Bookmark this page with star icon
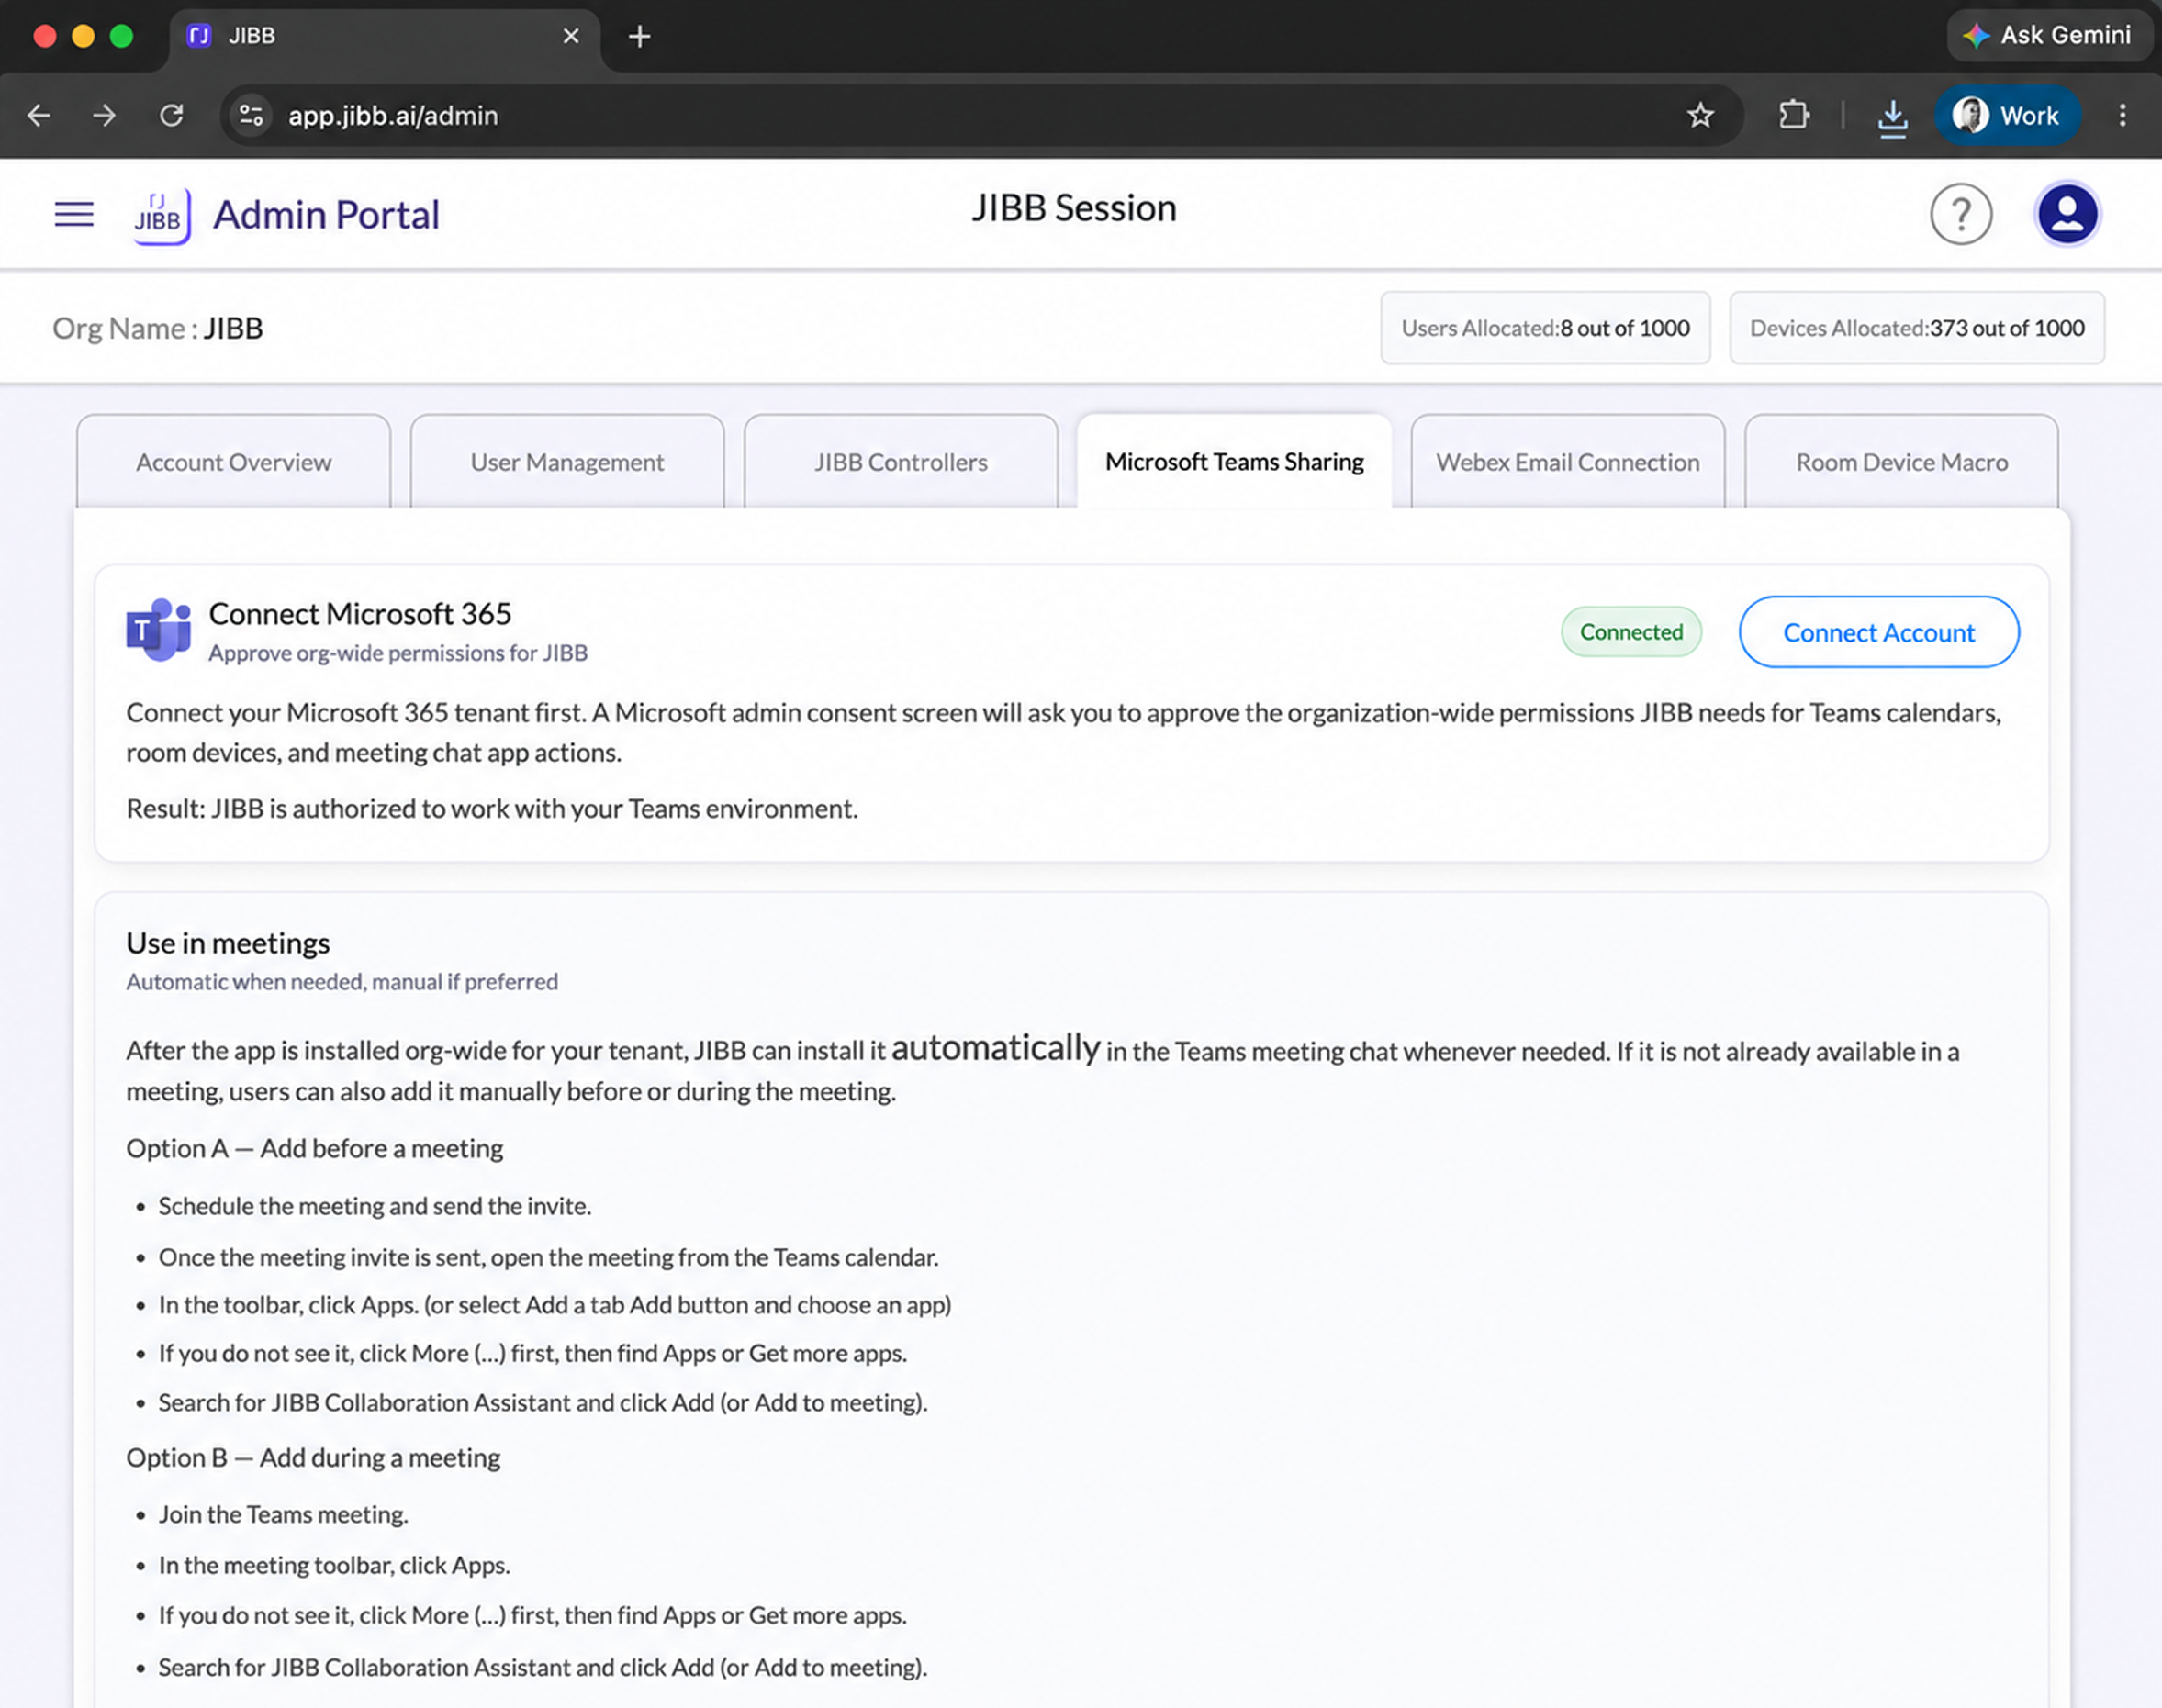2162x1708 pixels. (1700, 116)
